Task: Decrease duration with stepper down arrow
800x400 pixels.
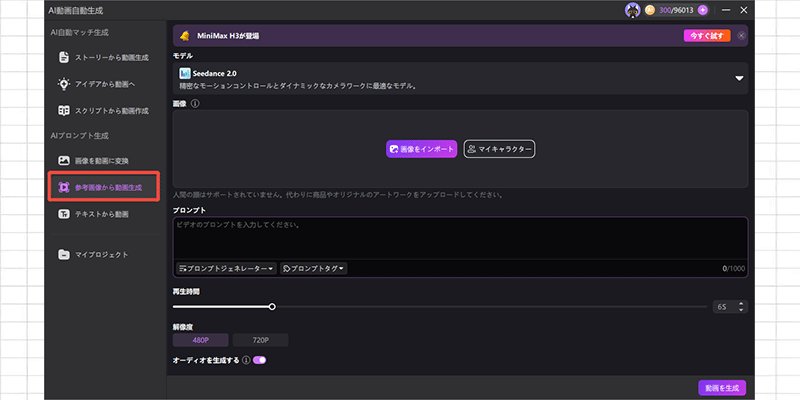Action: click(x=741, y=310)
